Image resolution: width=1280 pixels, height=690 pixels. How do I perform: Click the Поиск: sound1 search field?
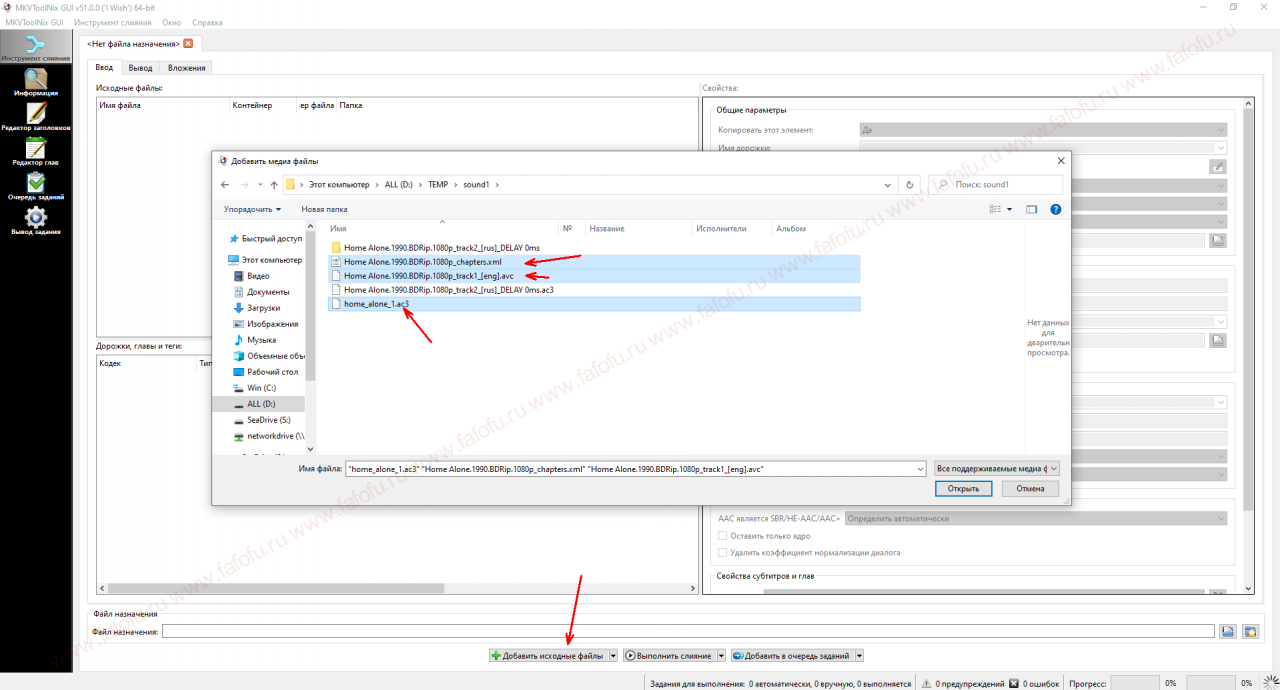click(995, 185)
